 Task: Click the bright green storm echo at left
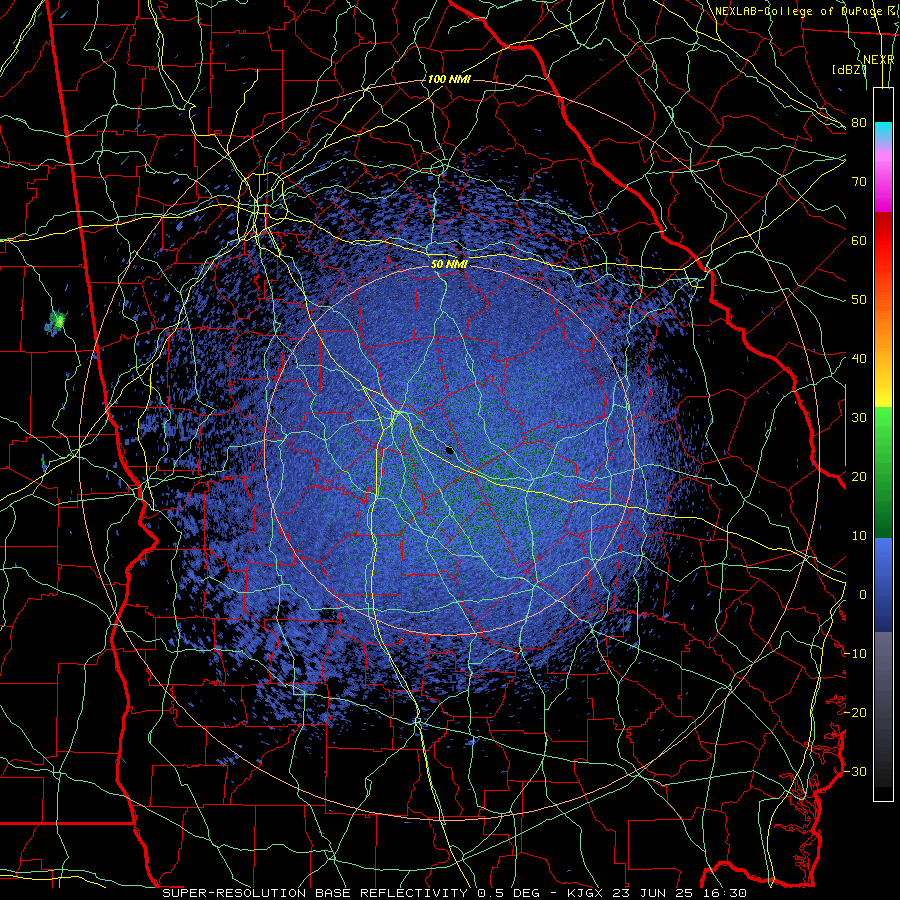pos(56,321)
